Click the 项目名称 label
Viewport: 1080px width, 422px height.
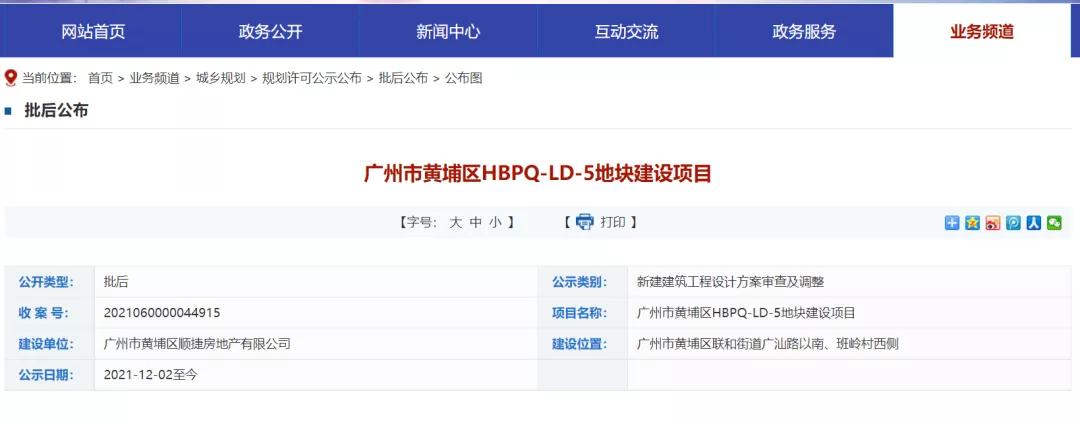click(x=579, y=313)
